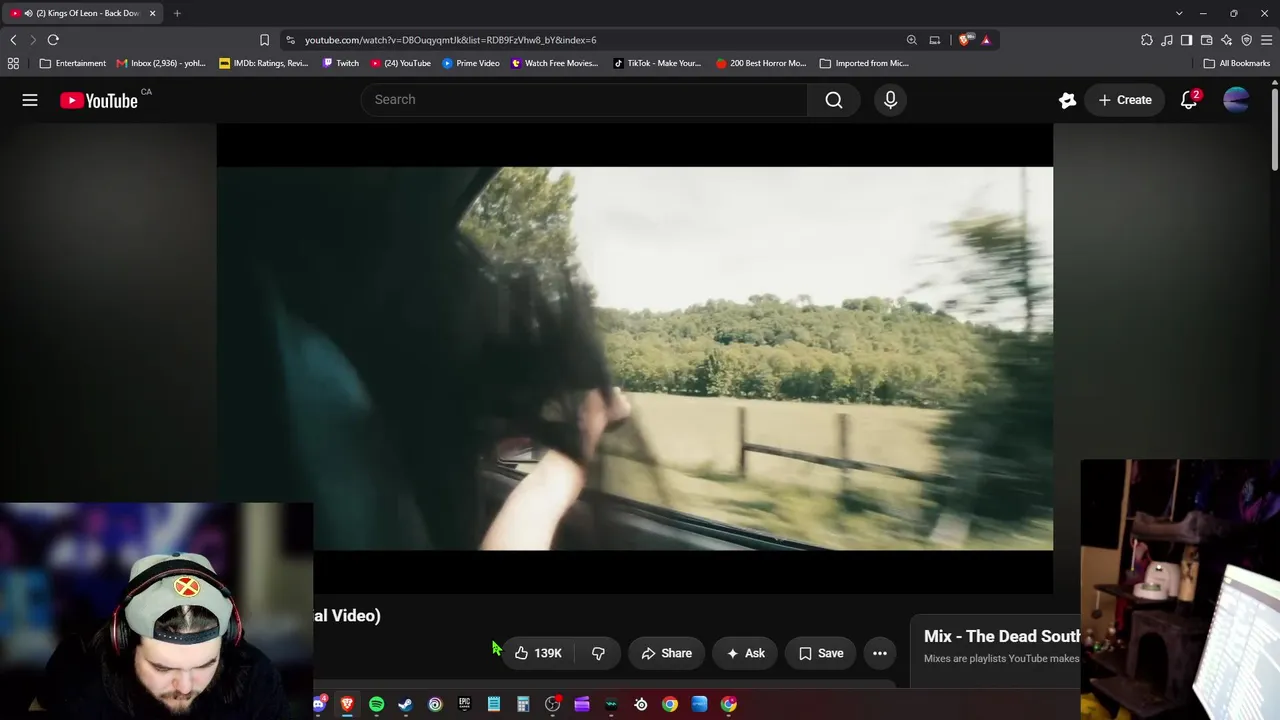Mute the tab via speaker icon
The height and width of the screenshot is (720, 1280).
pyautogui.click(x=27, y=13)
